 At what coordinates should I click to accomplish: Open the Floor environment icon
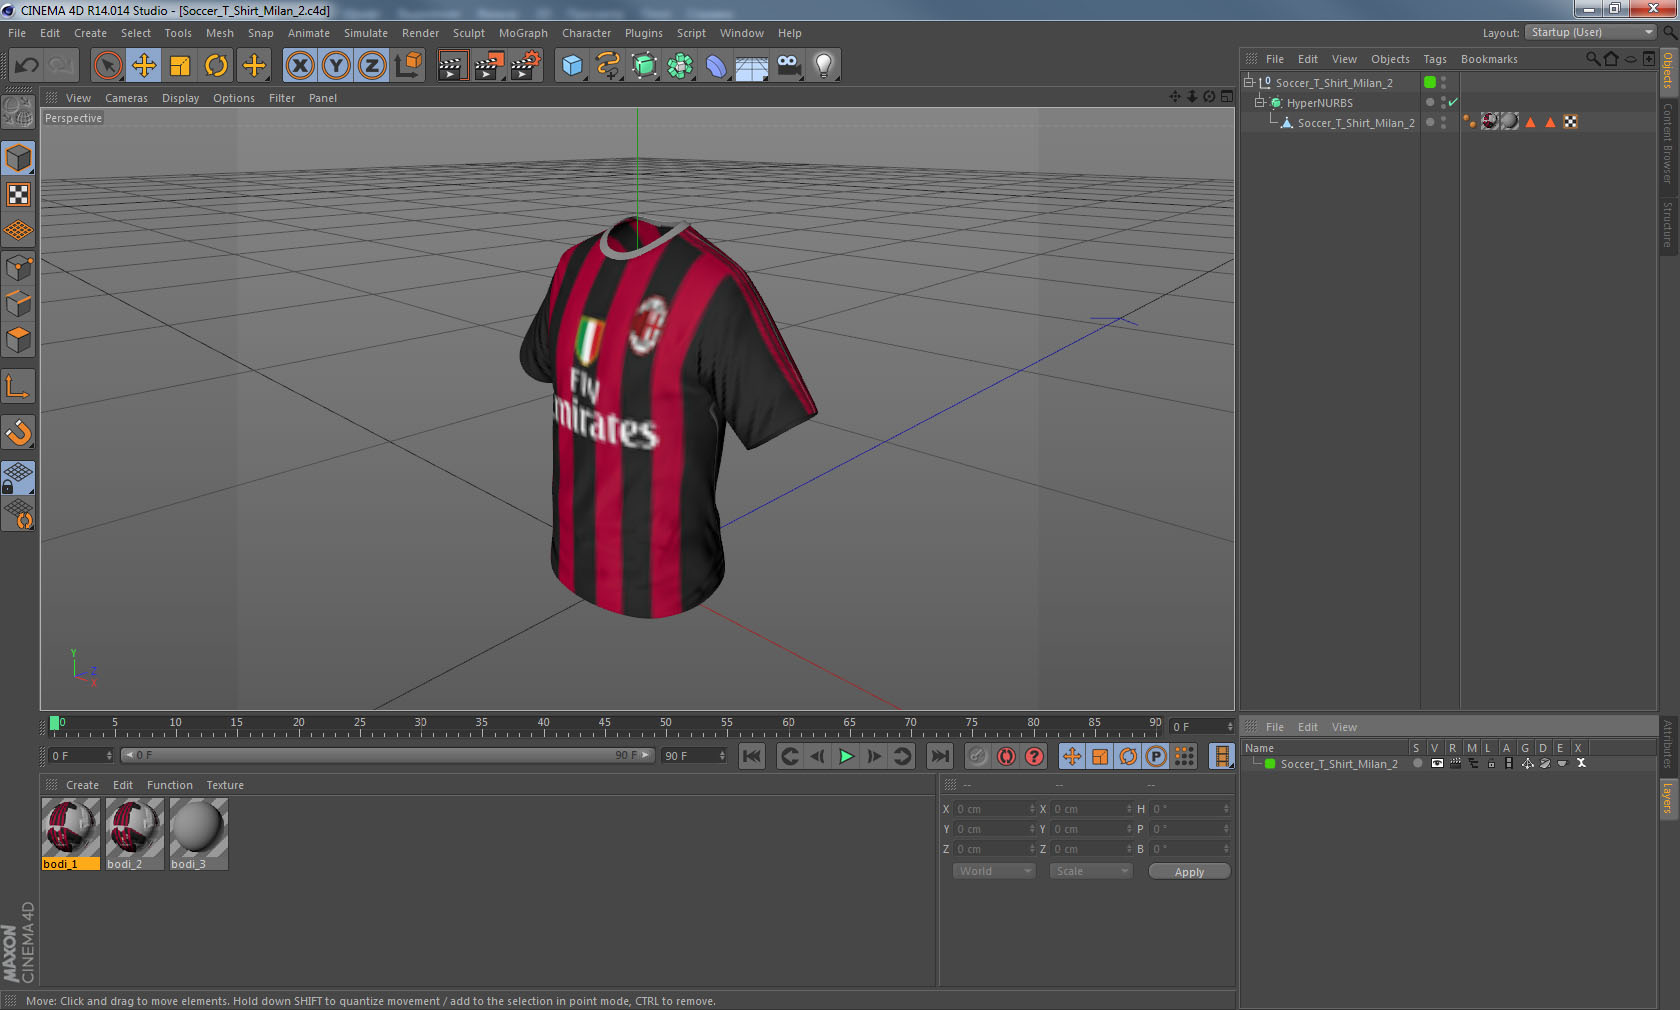pos(752,66)
